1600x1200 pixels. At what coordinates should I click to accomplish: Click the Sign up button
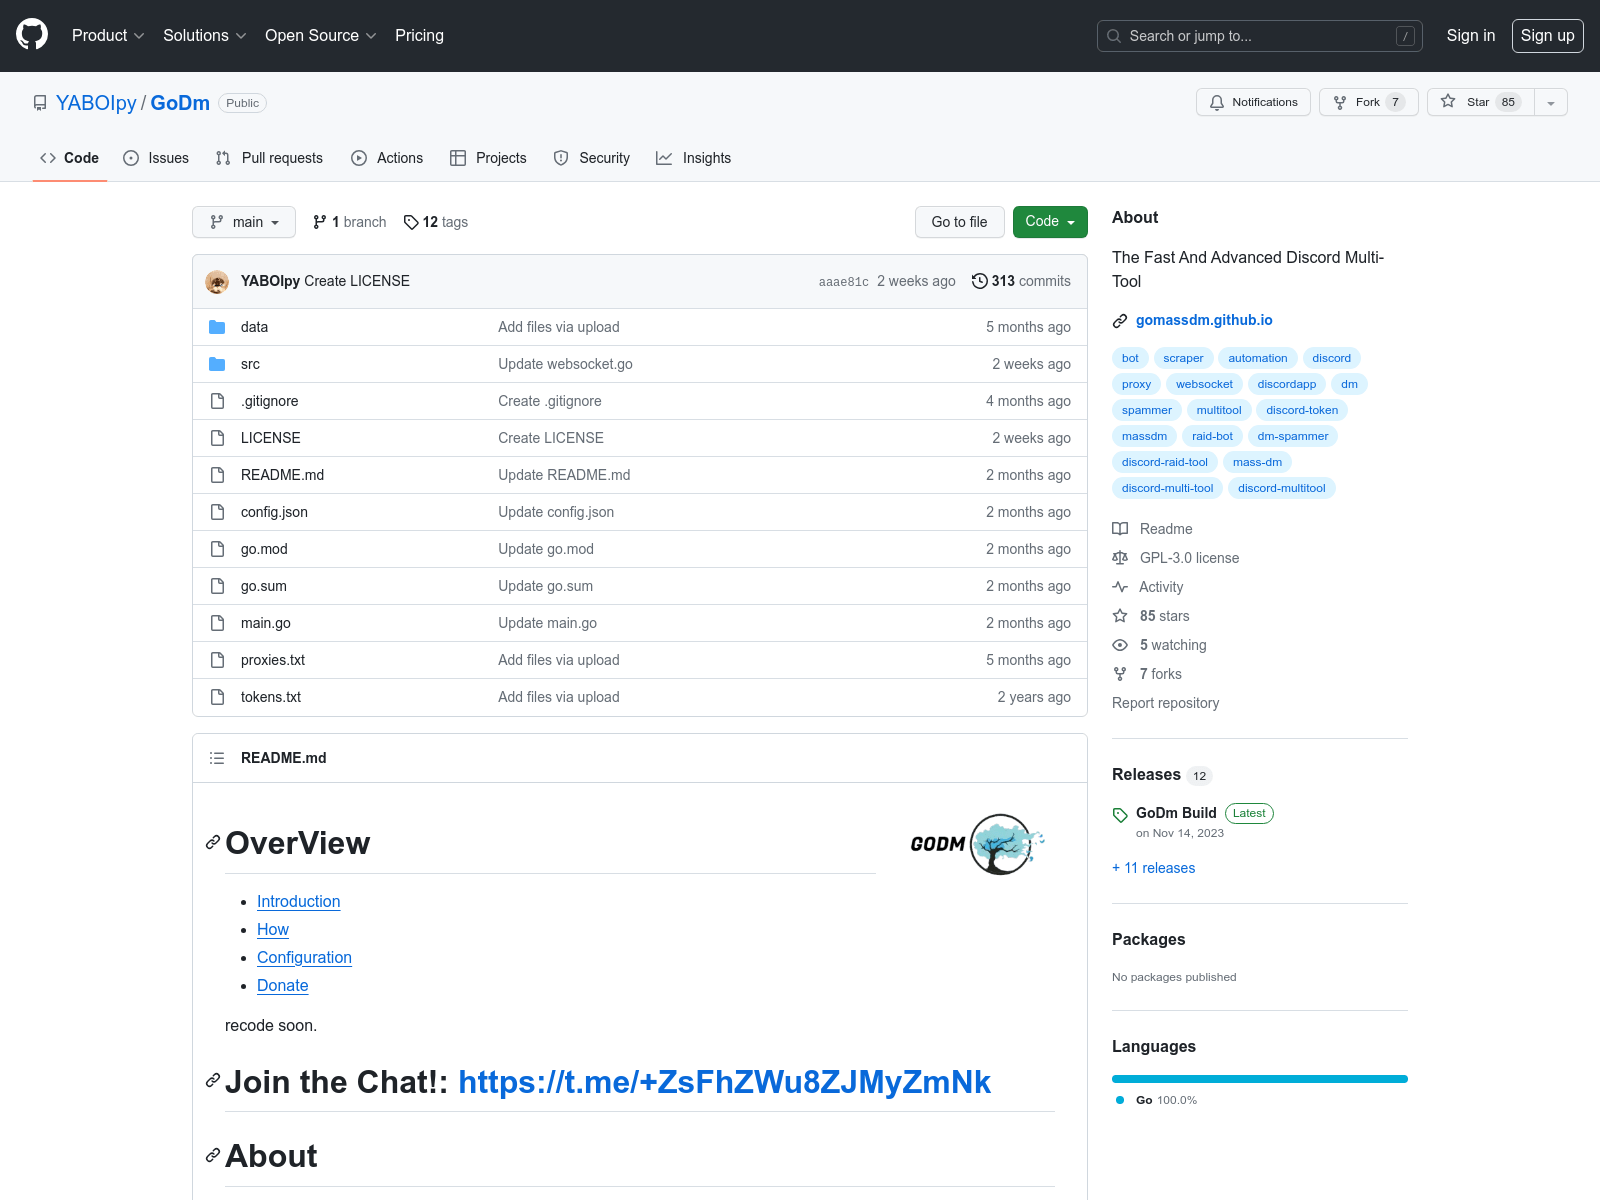pyautogui.click(x=1548, y=35)
